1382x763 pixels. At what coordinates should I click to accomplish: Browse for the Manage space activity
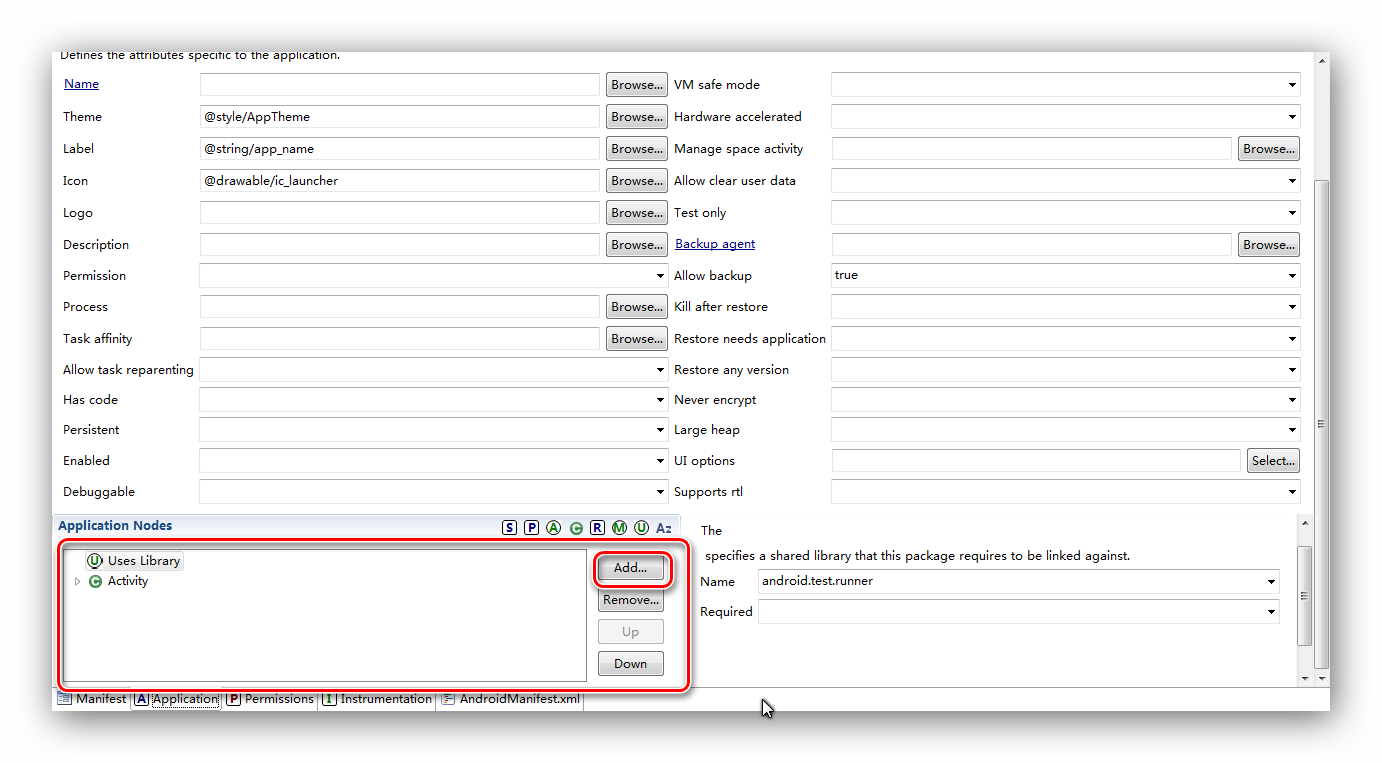1269,149
